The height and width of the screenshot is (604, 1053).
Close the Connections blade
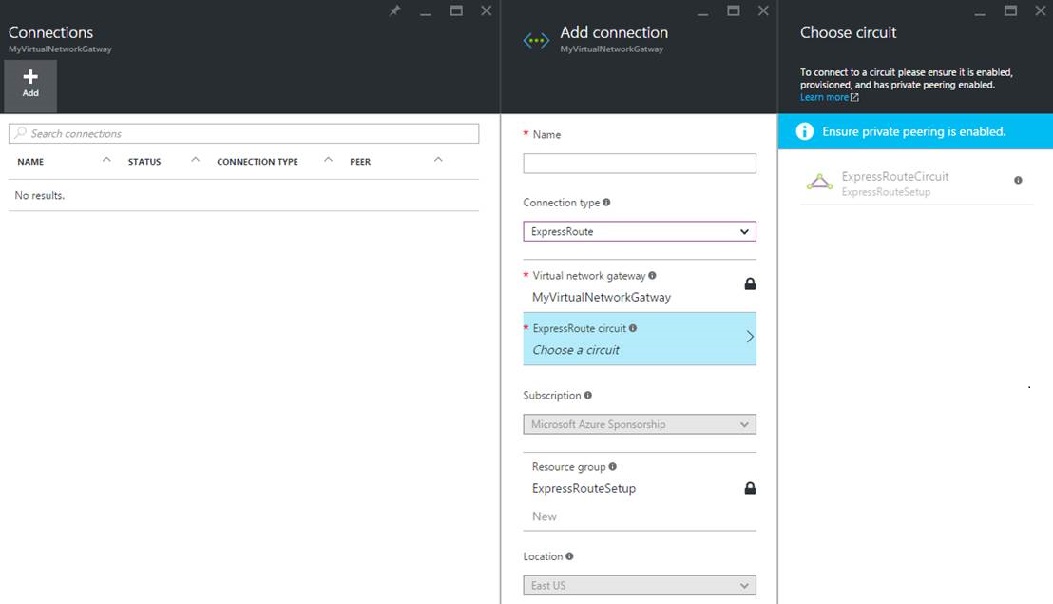pos(486,11)
